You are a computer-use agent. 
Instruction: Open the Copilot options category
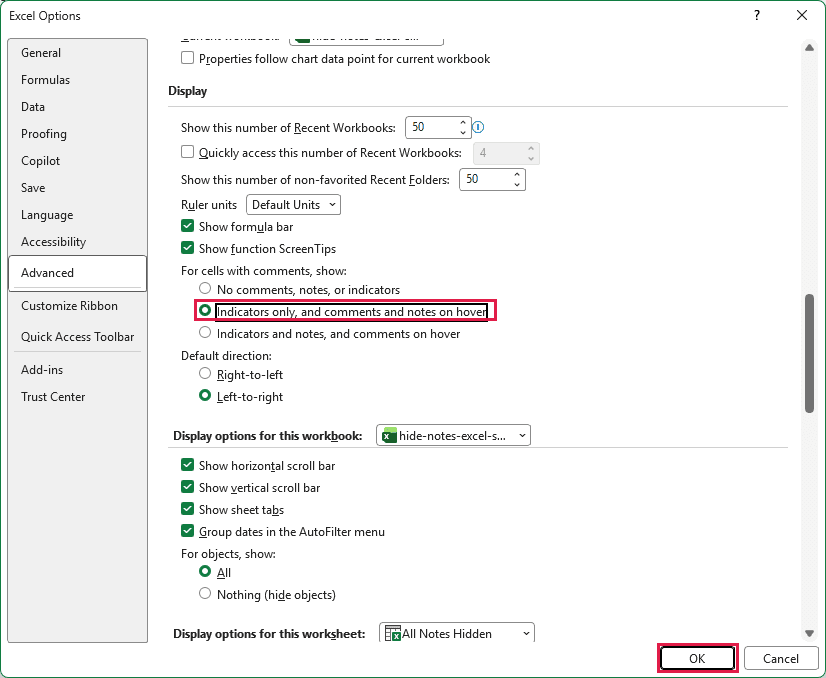pyautogui.click(x=77, y=161)
